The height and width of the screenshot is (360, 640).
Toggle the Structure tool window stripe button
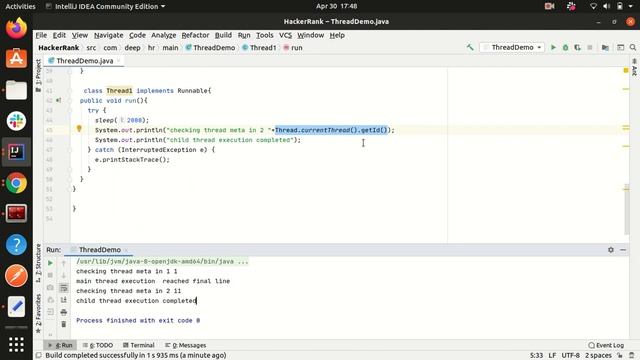coord(38,263)
